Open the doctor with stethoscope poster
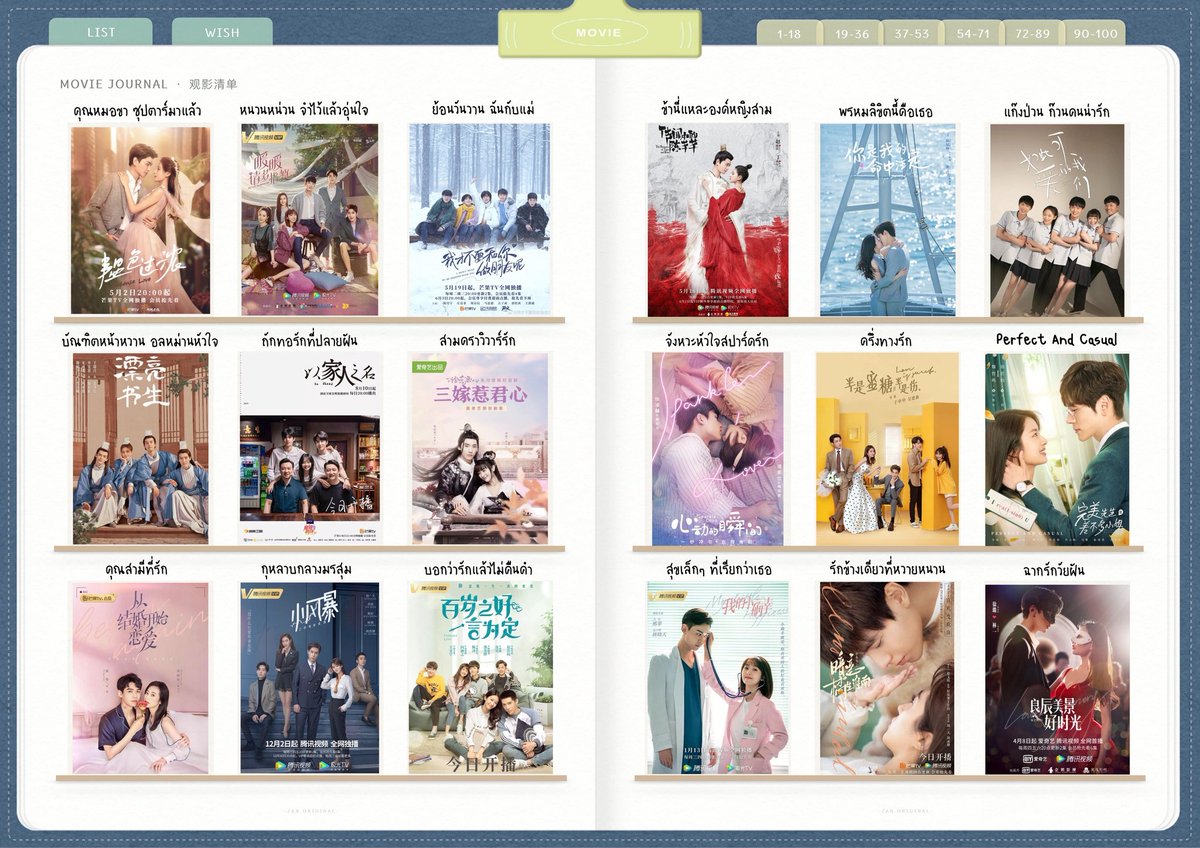1200x848 pixels. 718,678
